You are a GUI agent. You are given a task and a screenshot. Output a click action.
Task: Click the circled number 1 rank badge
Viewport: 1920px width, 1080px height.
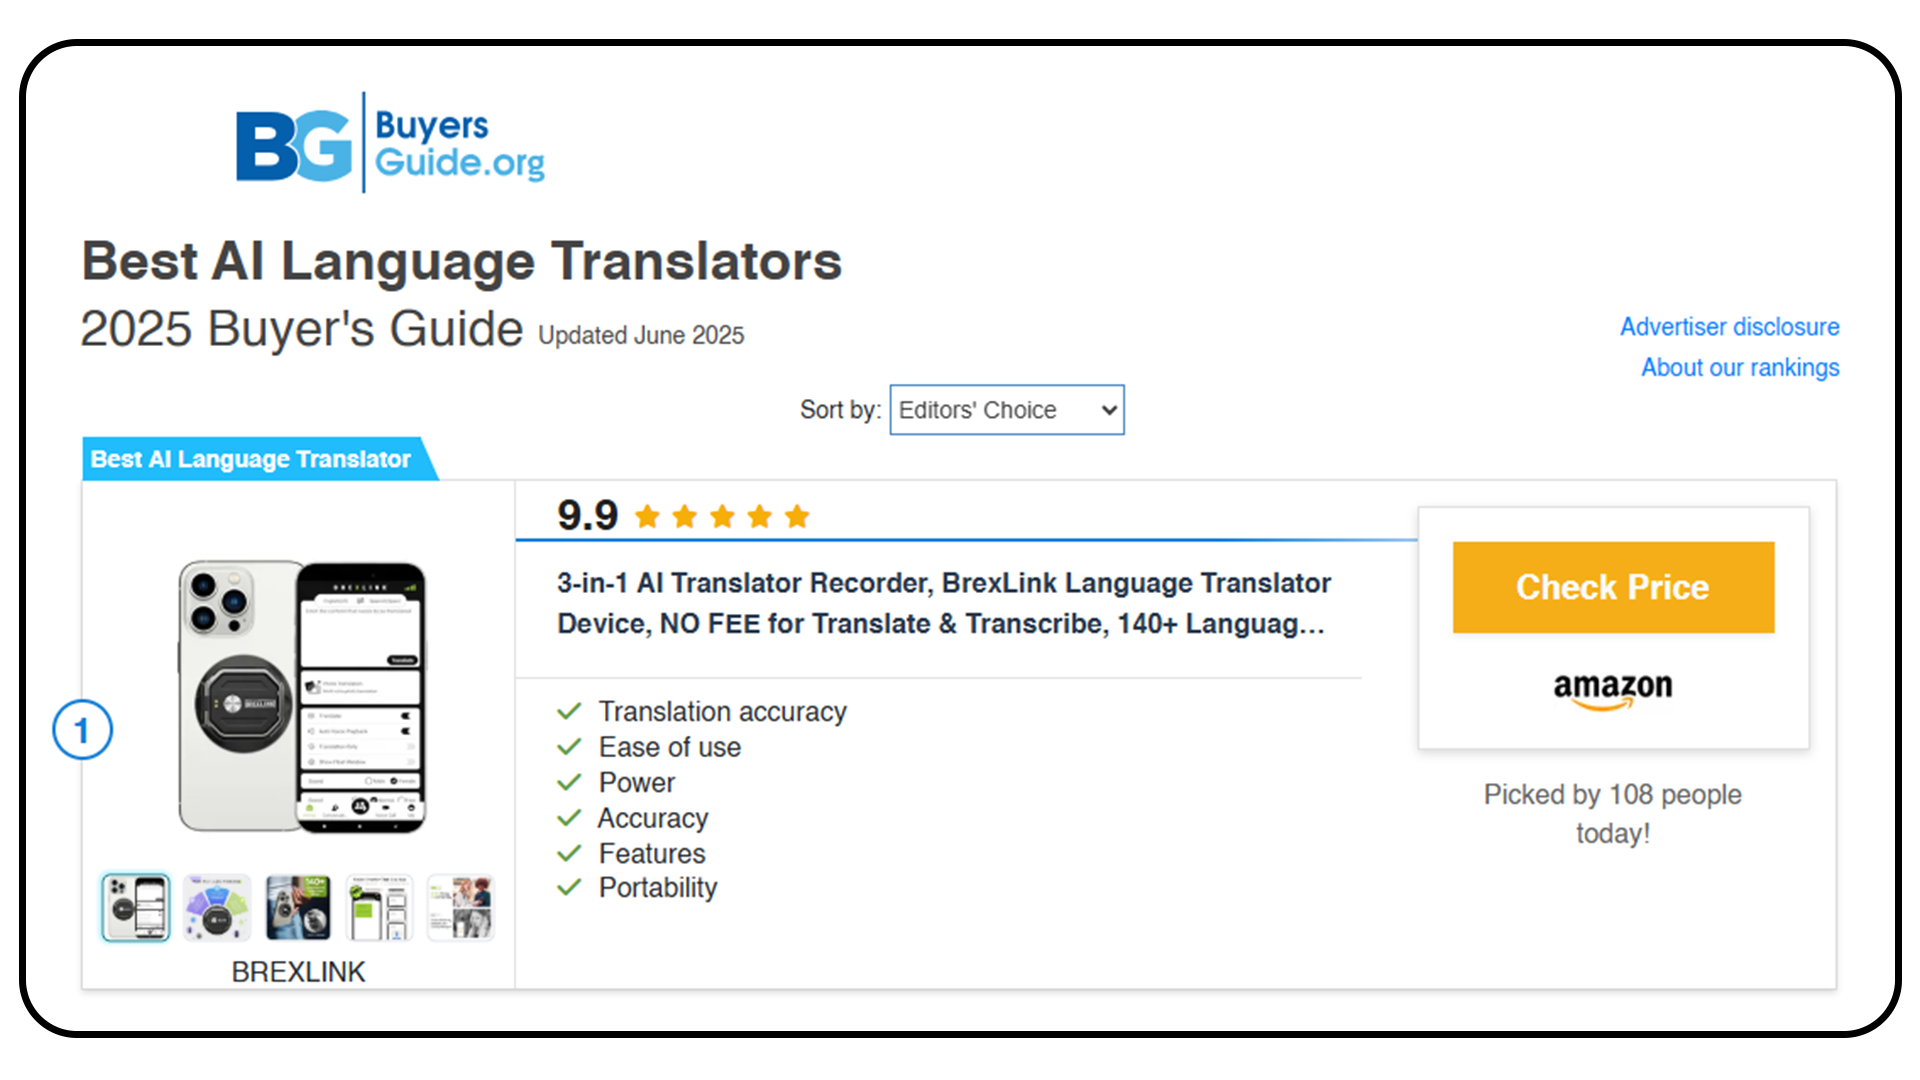coord(82,730)
